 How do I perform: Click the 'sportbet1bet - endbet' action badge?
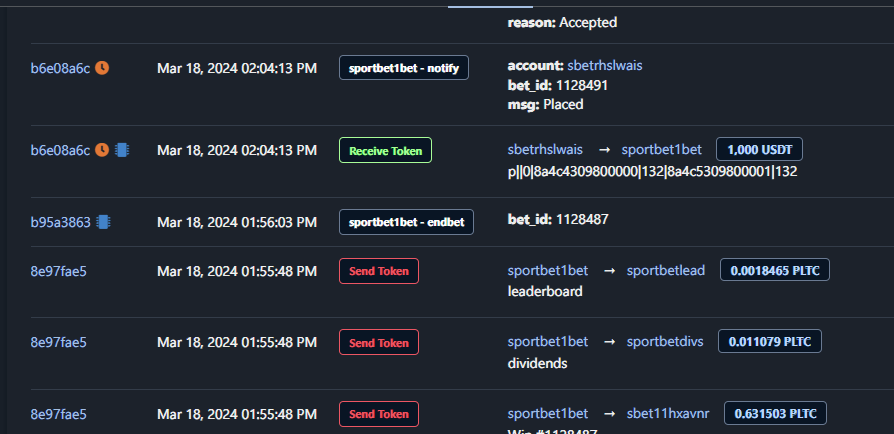pos(406,222)
